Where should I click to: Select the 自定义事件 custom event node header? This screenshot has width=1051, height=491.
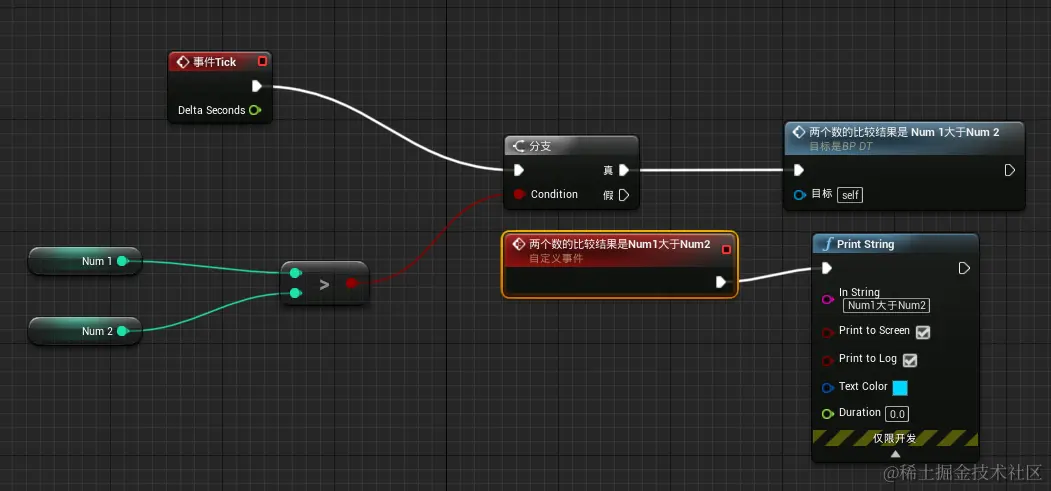click(x=619, y=250)
